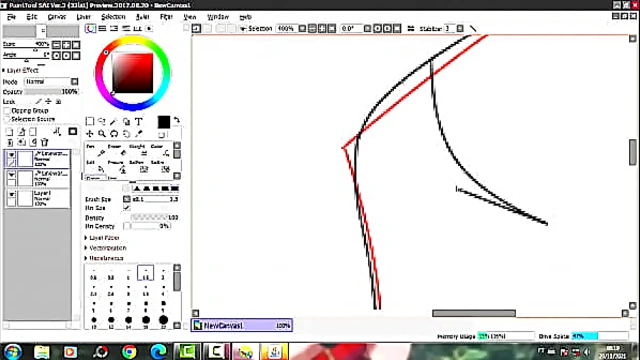The image size is (640, 360).
Task: Select the largest brush size preset dot
Action: [163, 320]
